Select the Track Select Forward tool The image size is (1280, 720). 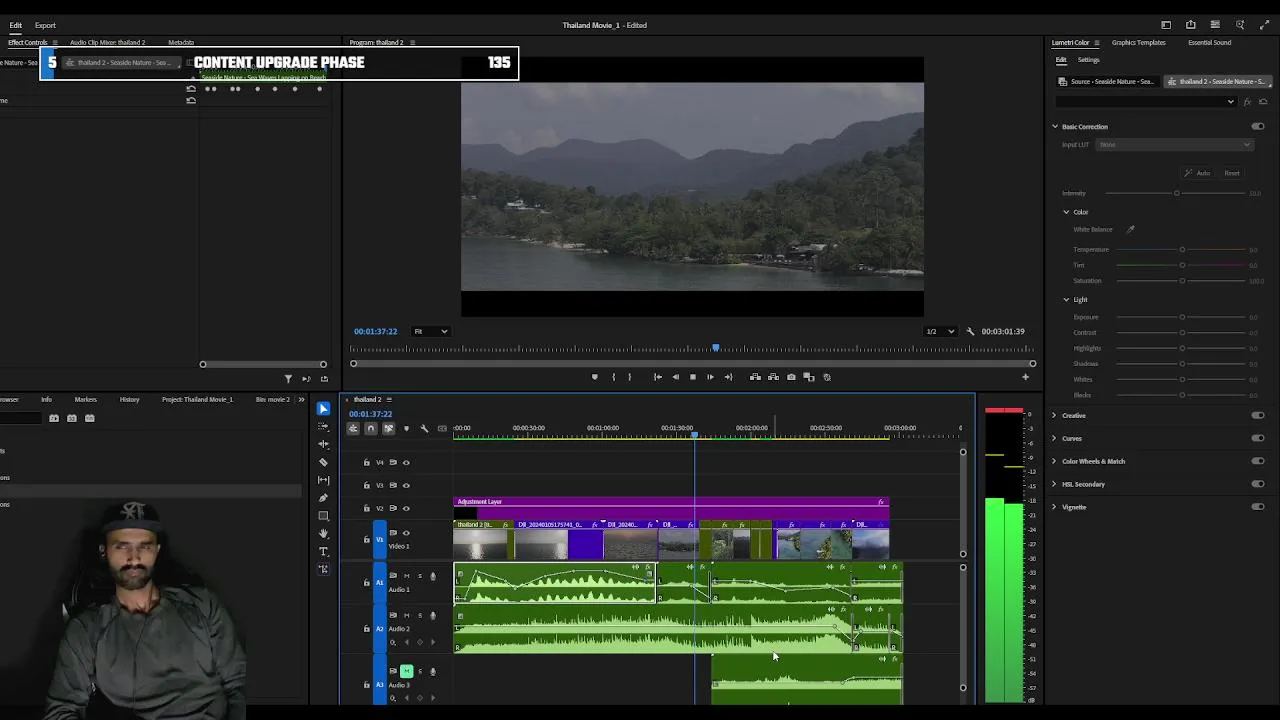[323, 426]
